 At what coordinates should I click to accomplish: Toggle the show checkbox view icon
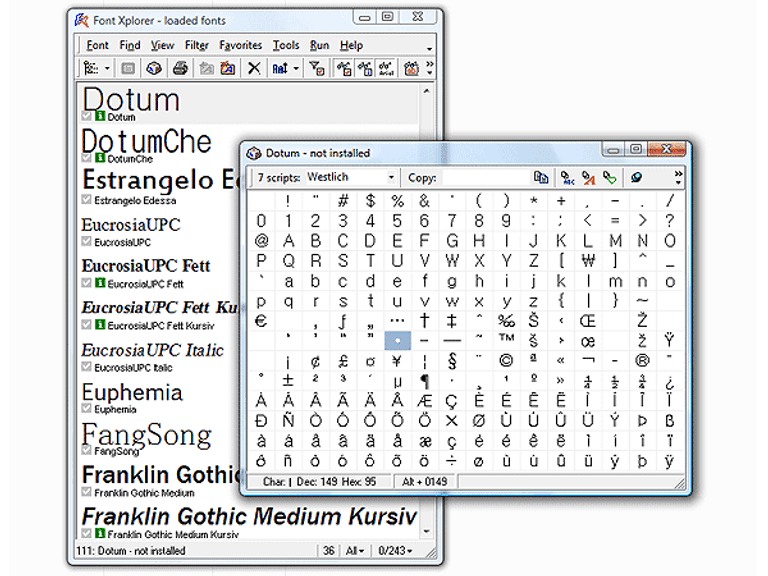[x=344, y=68]
